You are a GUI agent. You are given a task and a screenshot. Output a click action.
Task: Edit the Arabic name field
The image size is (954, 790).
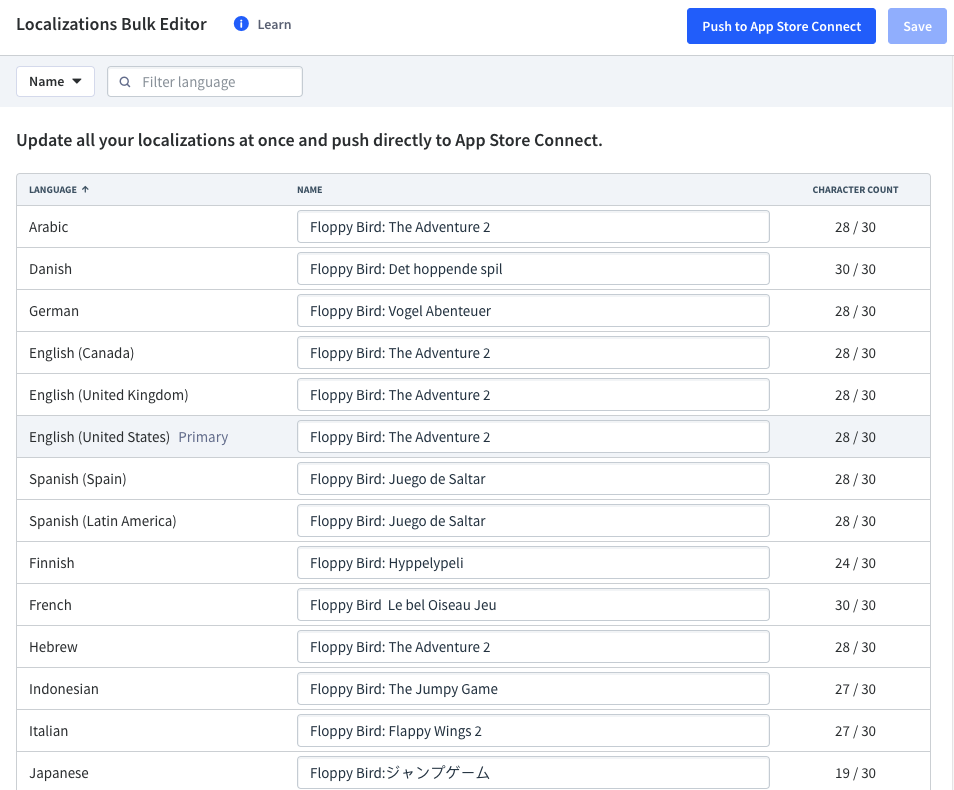(x=533, y=227)
